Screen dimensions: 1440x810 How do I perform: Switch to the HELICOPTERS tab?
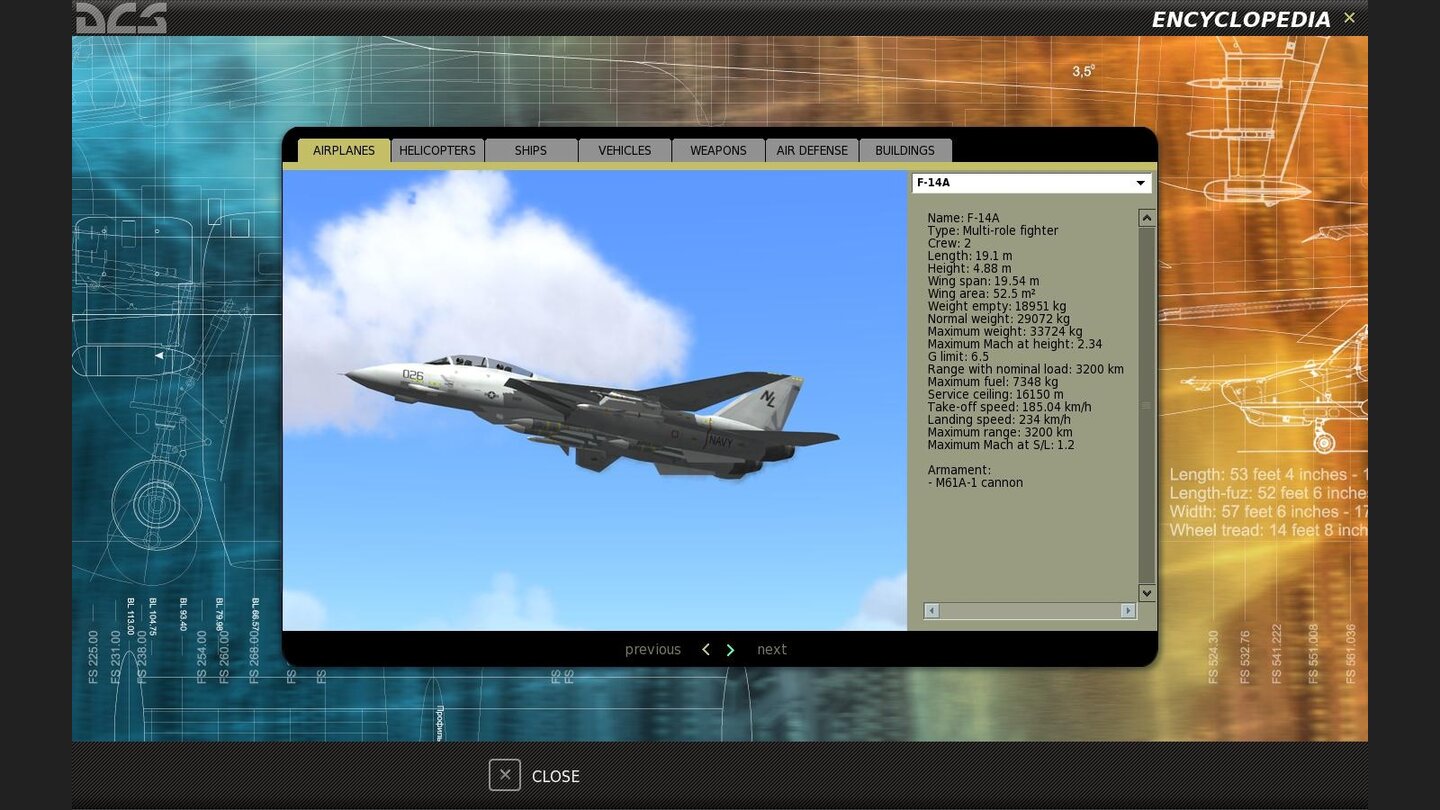click(437, 150)
